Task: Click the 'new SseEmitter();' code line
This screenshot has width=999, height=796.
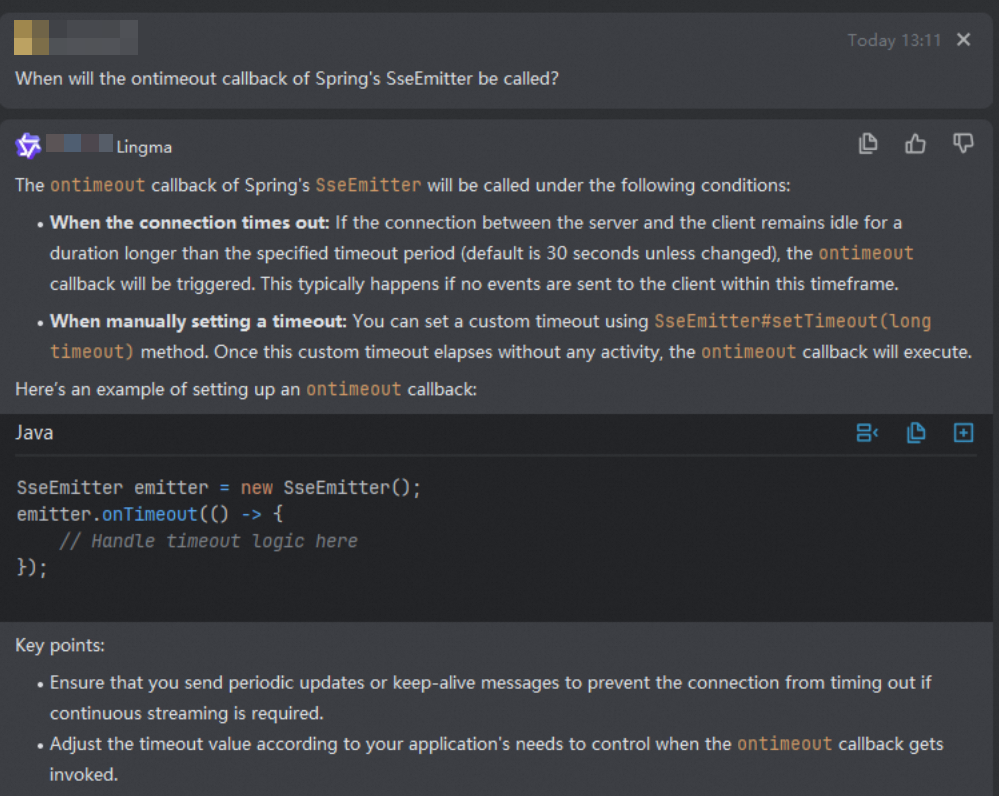Action: [219, 488]
